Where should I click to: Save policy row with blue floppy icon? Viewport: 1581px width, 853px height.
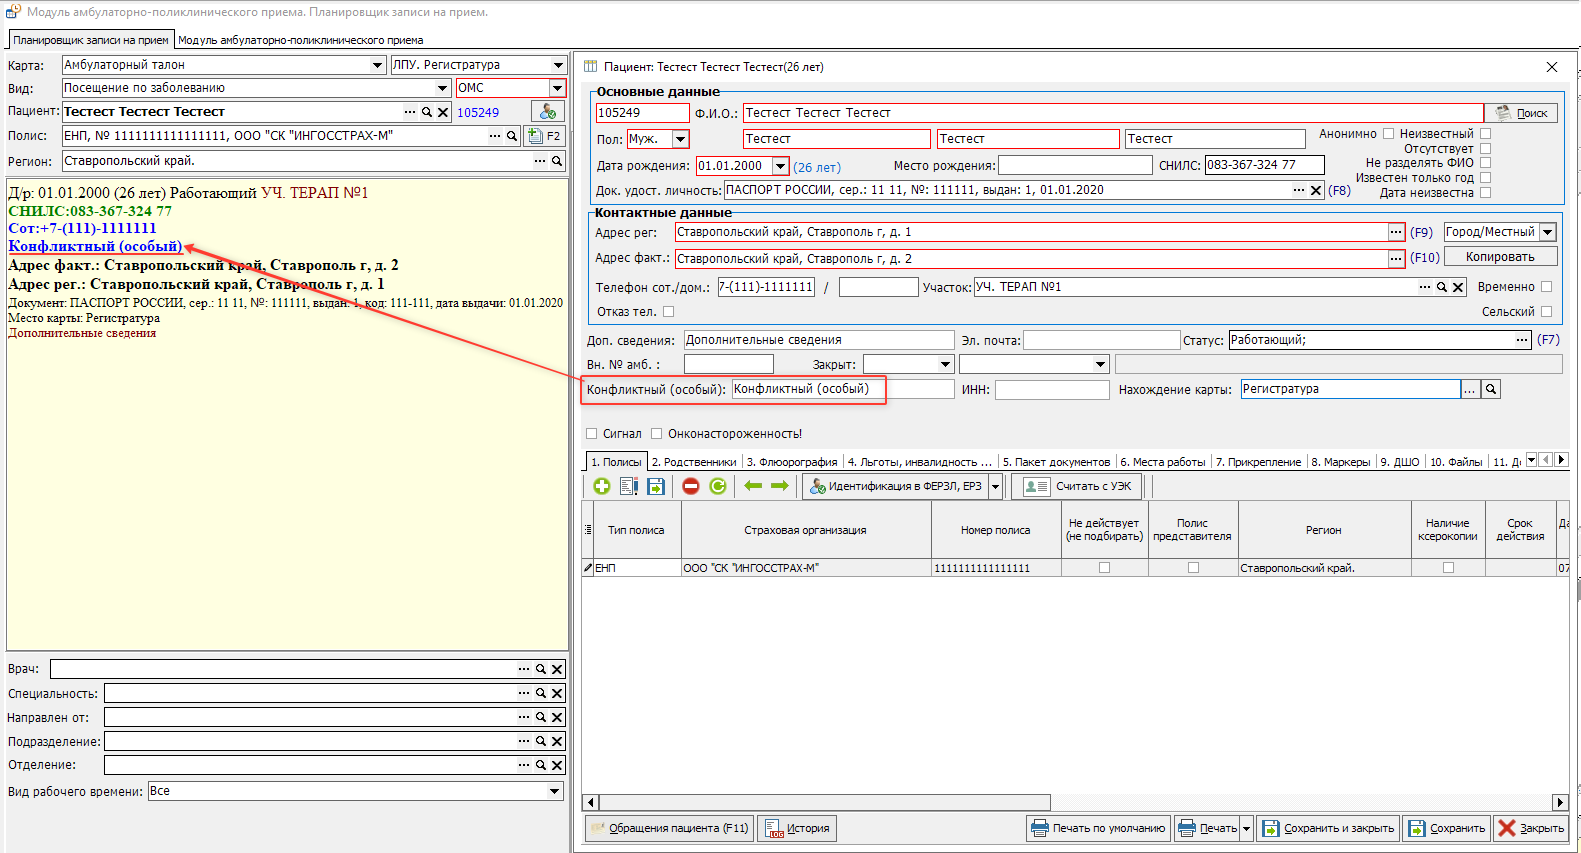click(656, 486)
